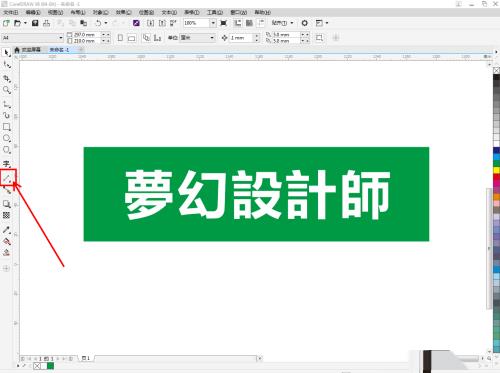This screenshot has width=500, height=373.
Task: Click the no-fill X swatch atop palette
Action: coord(496,70)
